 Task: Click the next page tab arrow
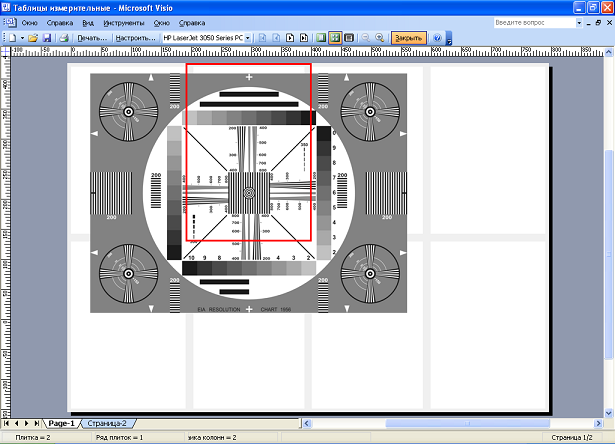click(x=26, y=423)
